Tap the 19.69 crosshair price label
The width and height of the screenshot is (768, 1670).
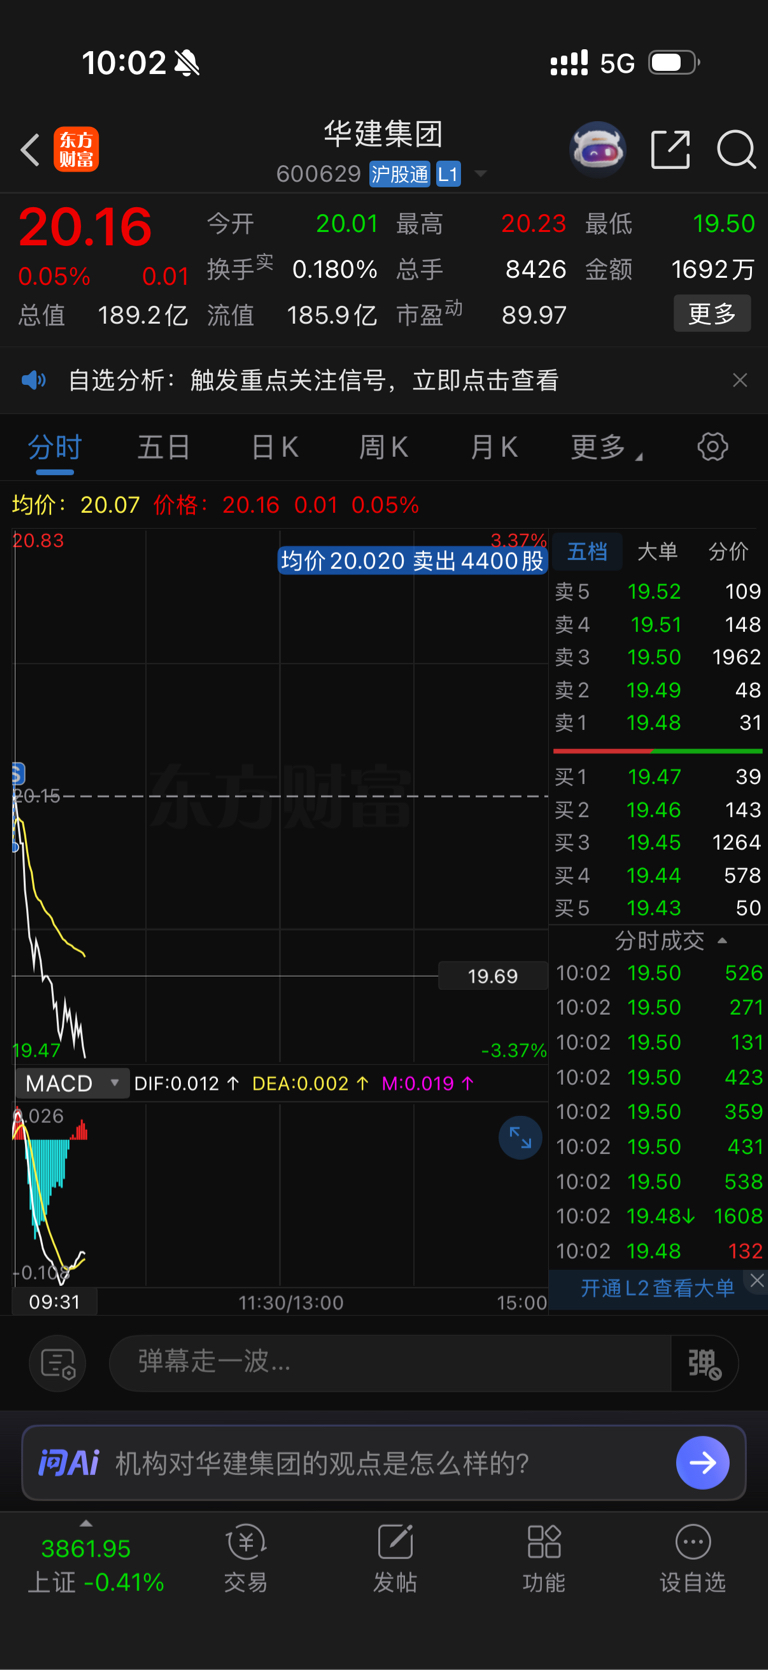tap(493, 976)
